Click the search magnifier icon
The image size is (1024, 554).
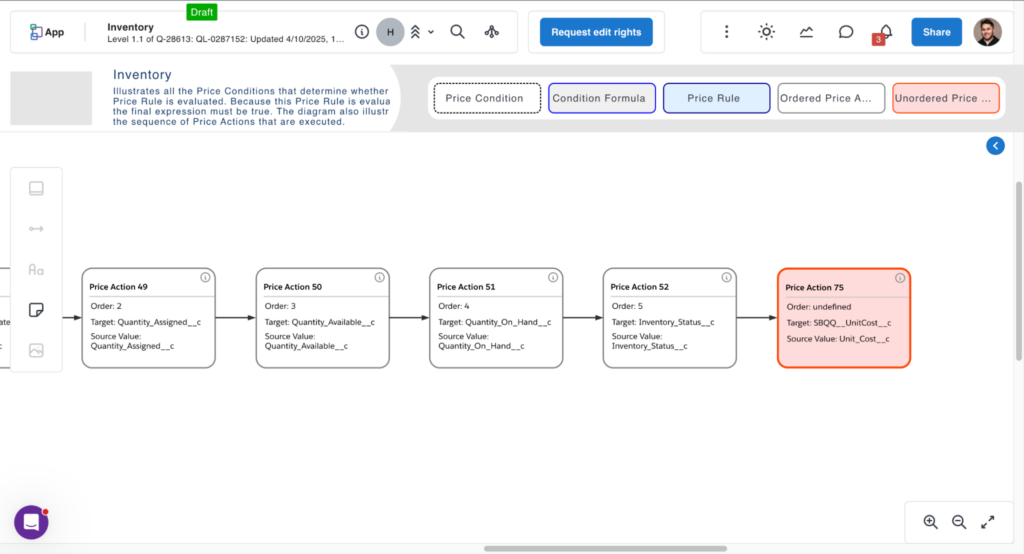pos(457,32)
